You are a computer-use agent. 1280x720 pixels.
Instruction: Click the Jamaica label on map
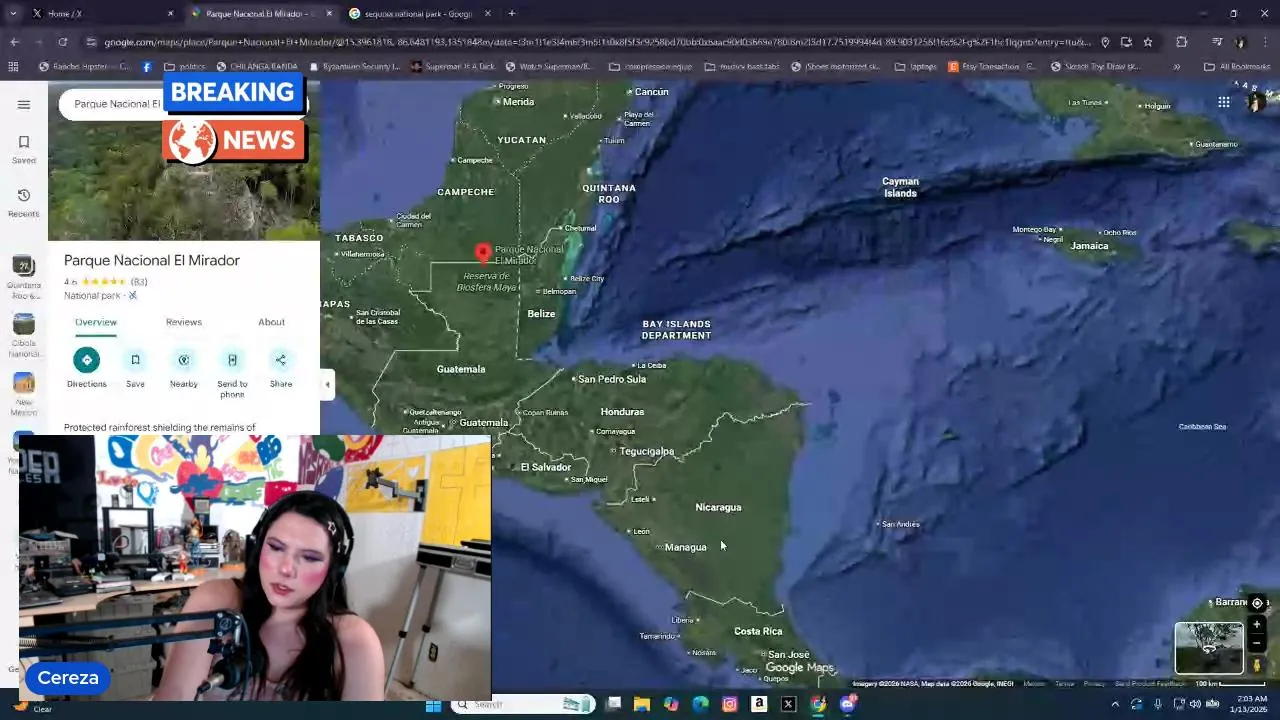1089,246
